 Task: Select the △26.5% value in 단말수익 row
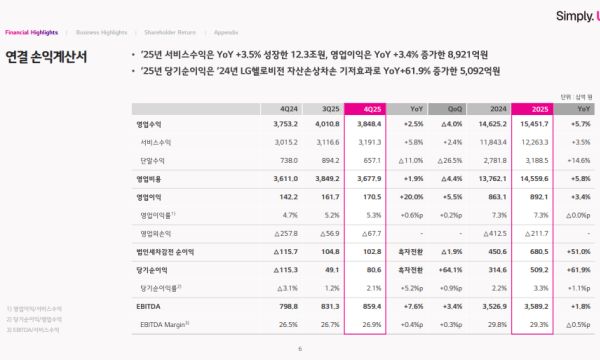pyautogui.click(x=450, y=160)
